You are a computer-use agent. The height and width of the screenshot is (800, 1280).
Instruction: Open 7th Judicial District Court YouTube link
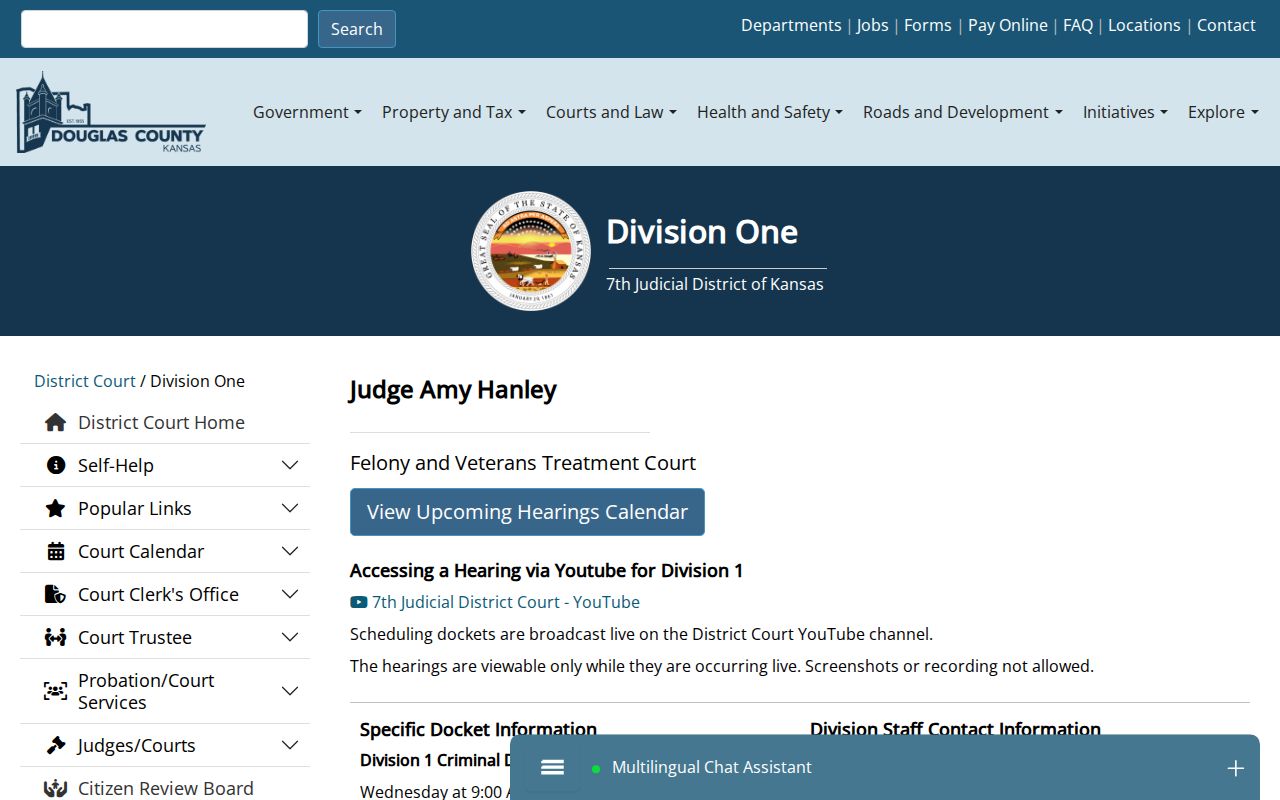506,602
